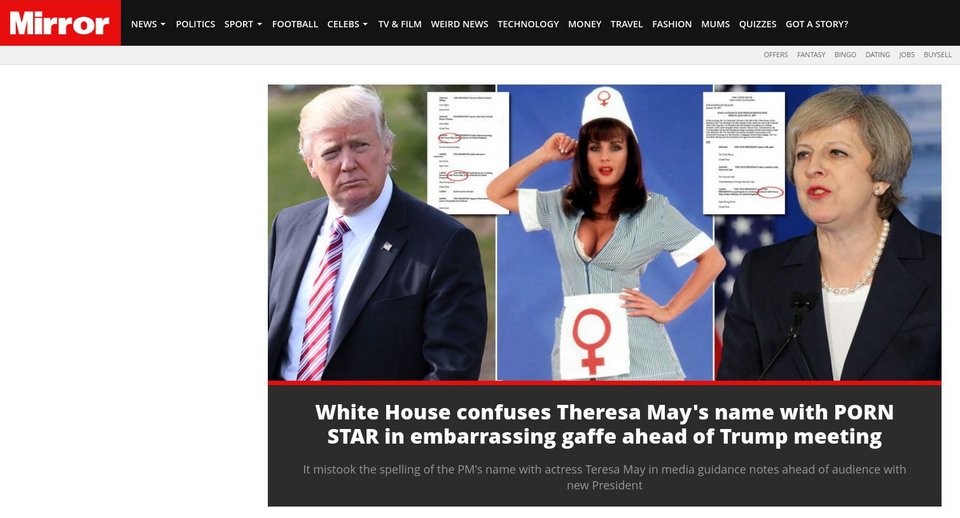Click the Got a Story? link

[x=817, y=24]
